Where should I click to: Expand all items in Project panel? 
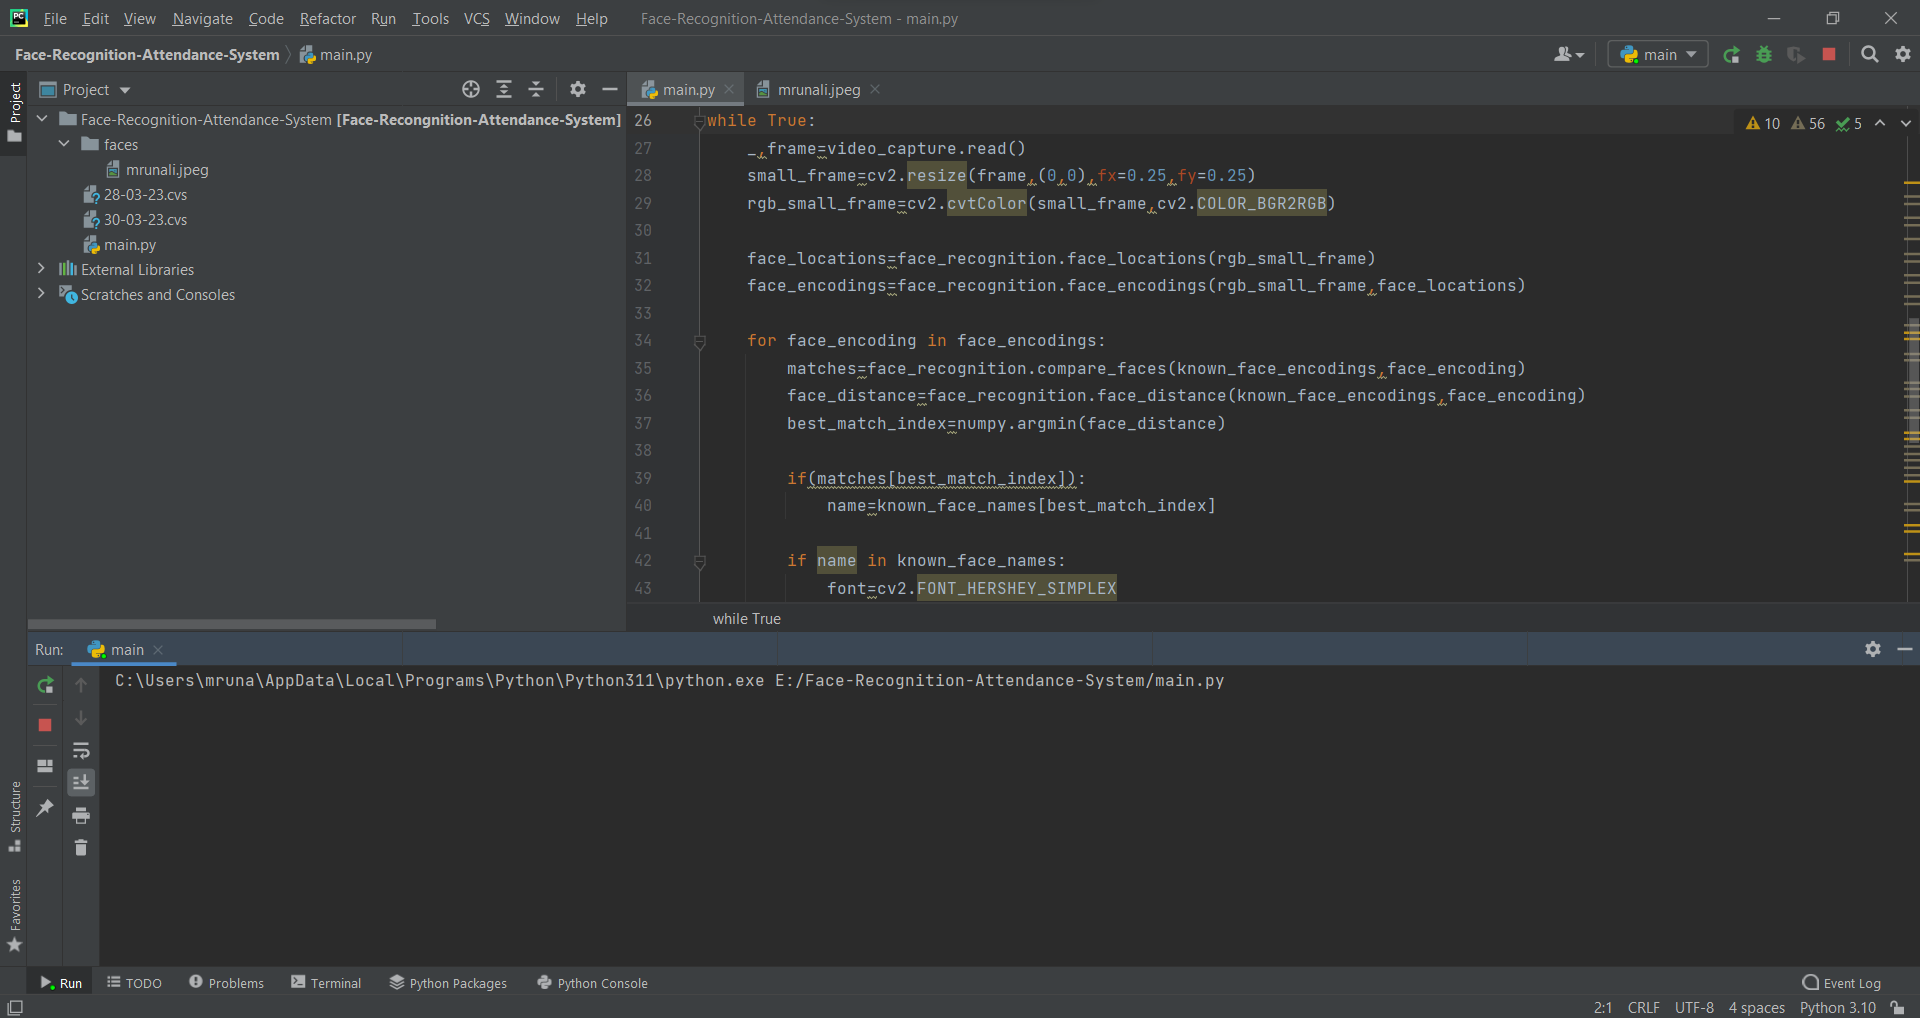pos(504,89)
